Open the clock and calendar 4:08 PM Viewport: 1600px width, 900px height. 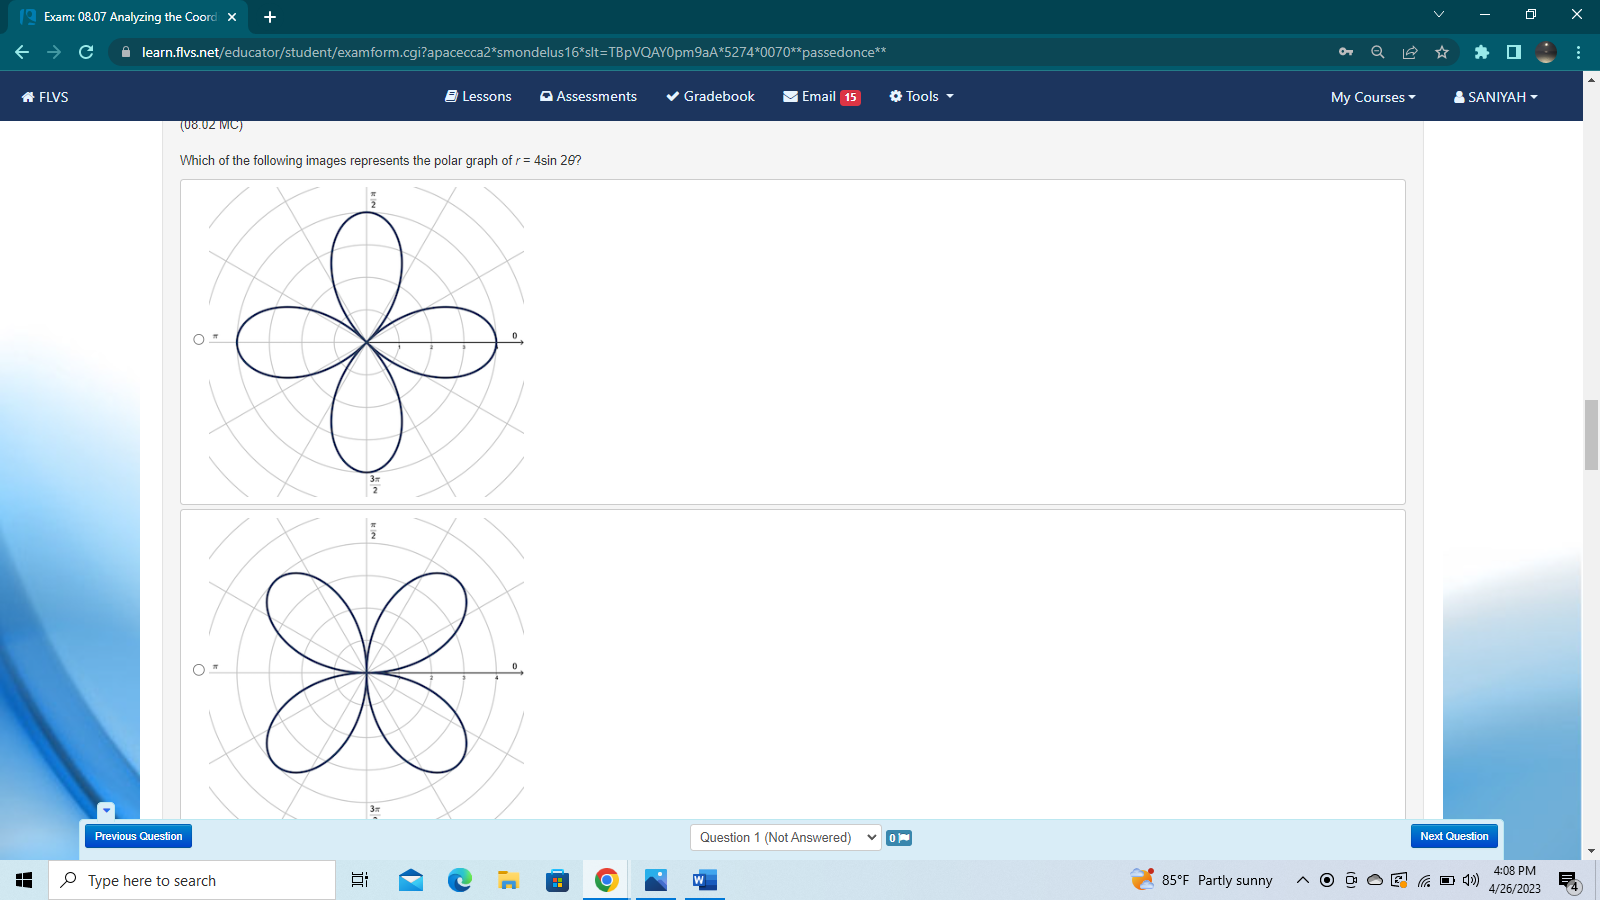click(1515, 880)
